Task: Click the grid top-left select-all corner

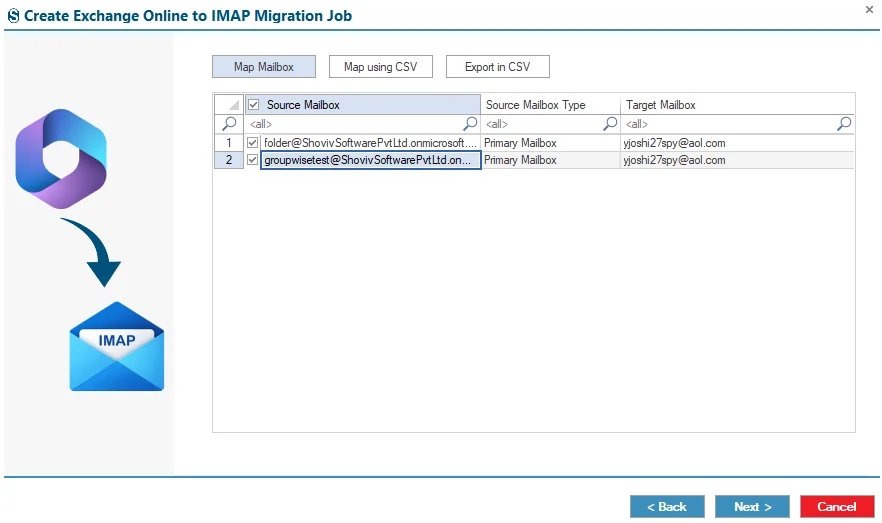Action: tap(229, 105)
